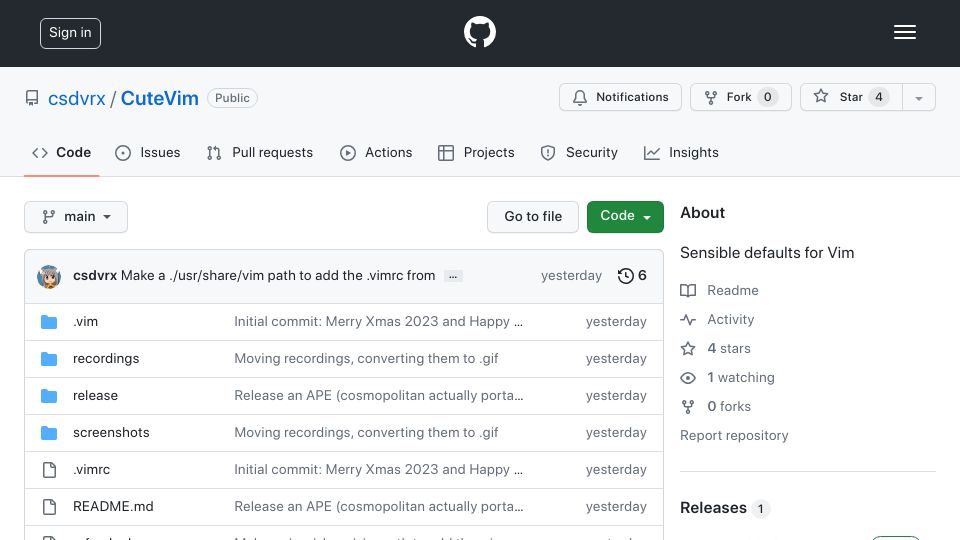The height and width of the screenshot is (540, 960).
Task: Open .vim row's Initial commit message
Action: pyautogui.click(x=378, y=321)
